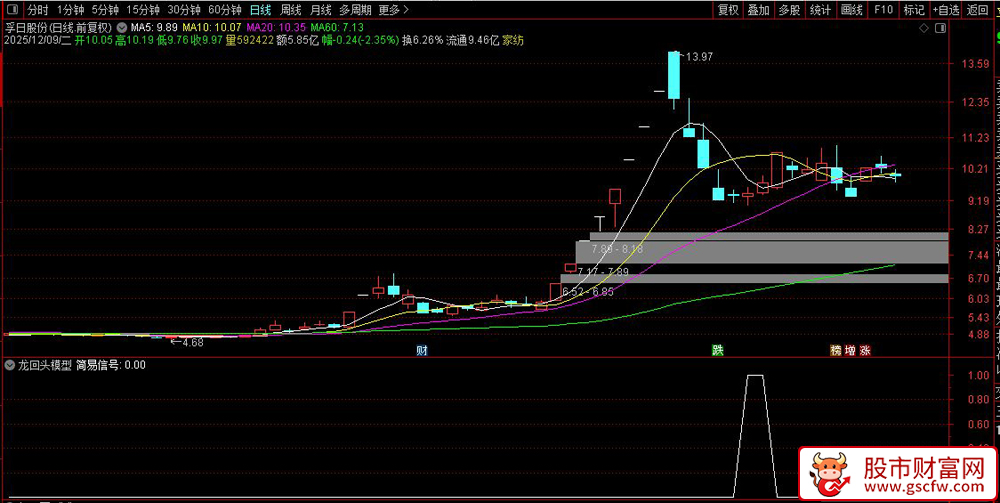This screenshot has height=503, width=1000.
Task: Click the 增 marker below the chart
Action: tap(850, 350)
